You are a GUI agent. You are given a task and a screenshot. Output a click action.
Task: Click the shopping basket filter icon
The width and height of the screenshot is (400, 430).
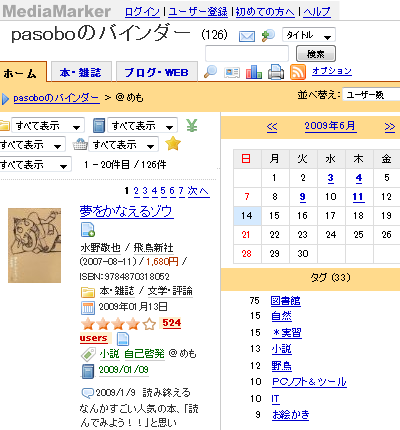[80, 145]
